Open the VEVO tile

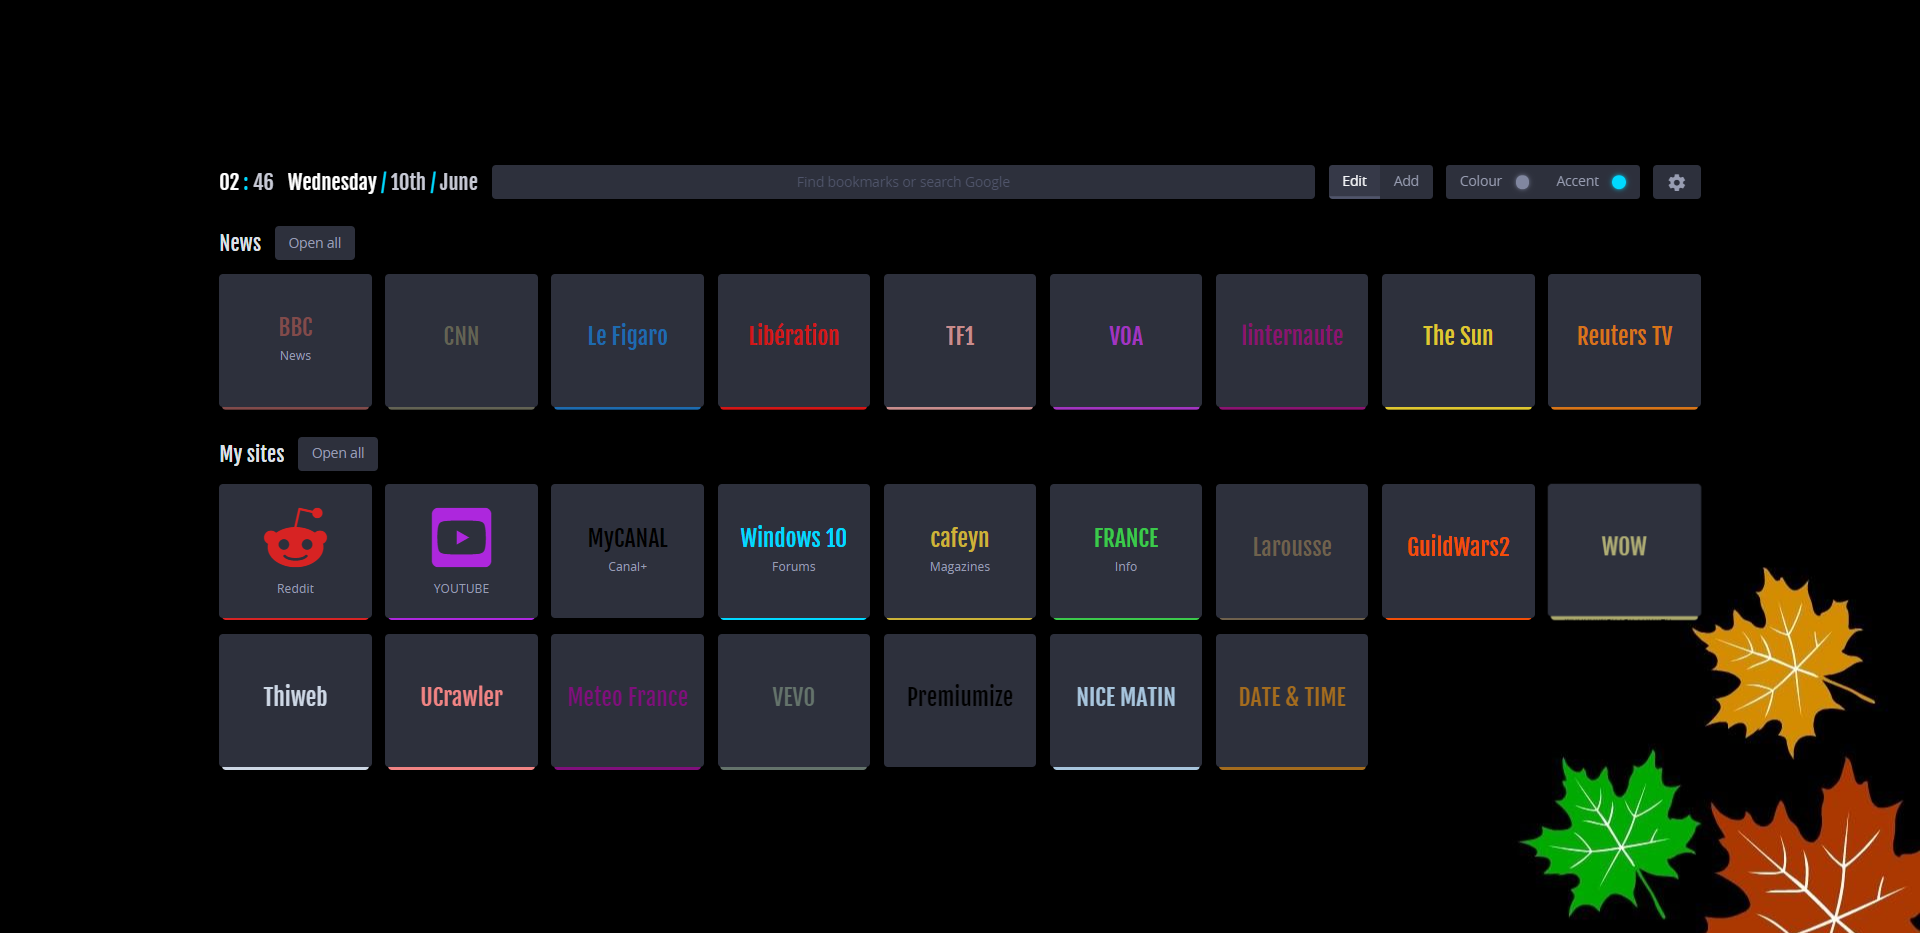click(794, 702)
